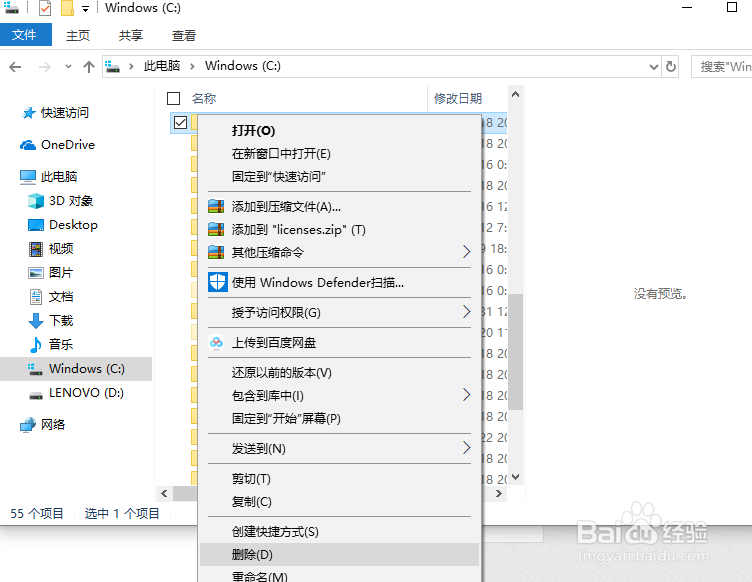Viewport: 752px width, 582px height.
Task: Click the file list scroll-up arrow
Action: [x=516, y=94]
